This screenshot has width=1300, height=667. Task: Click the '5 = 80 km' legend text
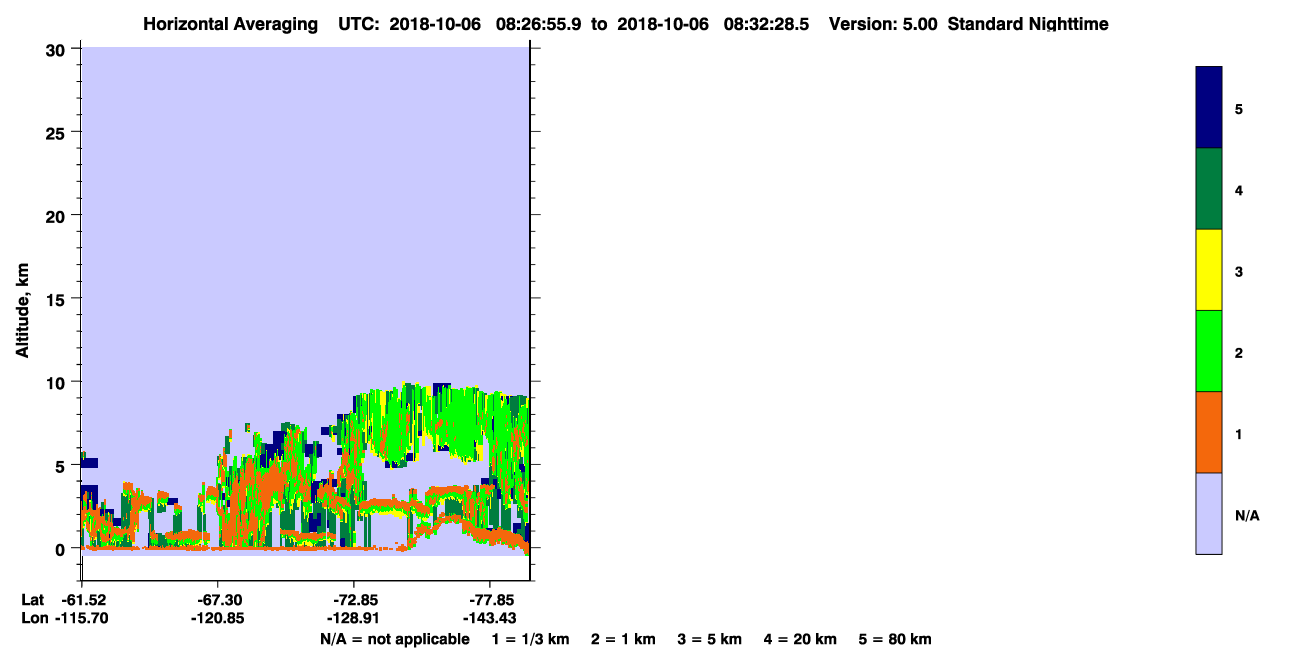(x=895, y=639)
